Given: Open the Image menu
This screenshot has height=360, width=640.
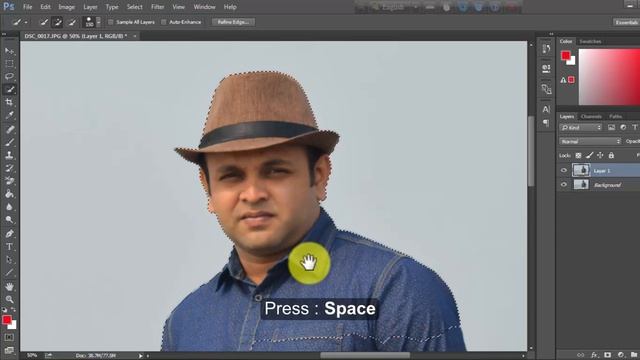Looking at the screenshot, I should coord(66,7).
